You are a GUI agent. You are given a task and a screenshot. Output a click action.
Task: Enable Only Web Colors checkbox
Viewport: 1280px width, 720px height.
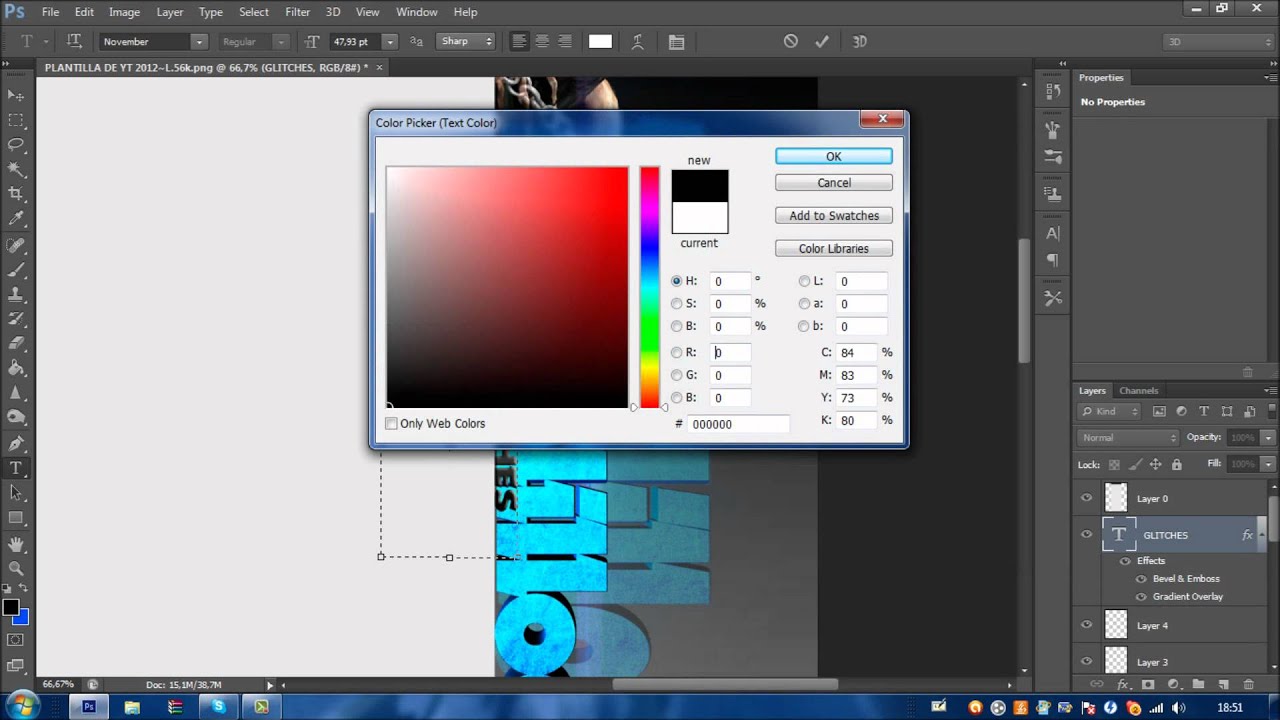coord(391,423)
